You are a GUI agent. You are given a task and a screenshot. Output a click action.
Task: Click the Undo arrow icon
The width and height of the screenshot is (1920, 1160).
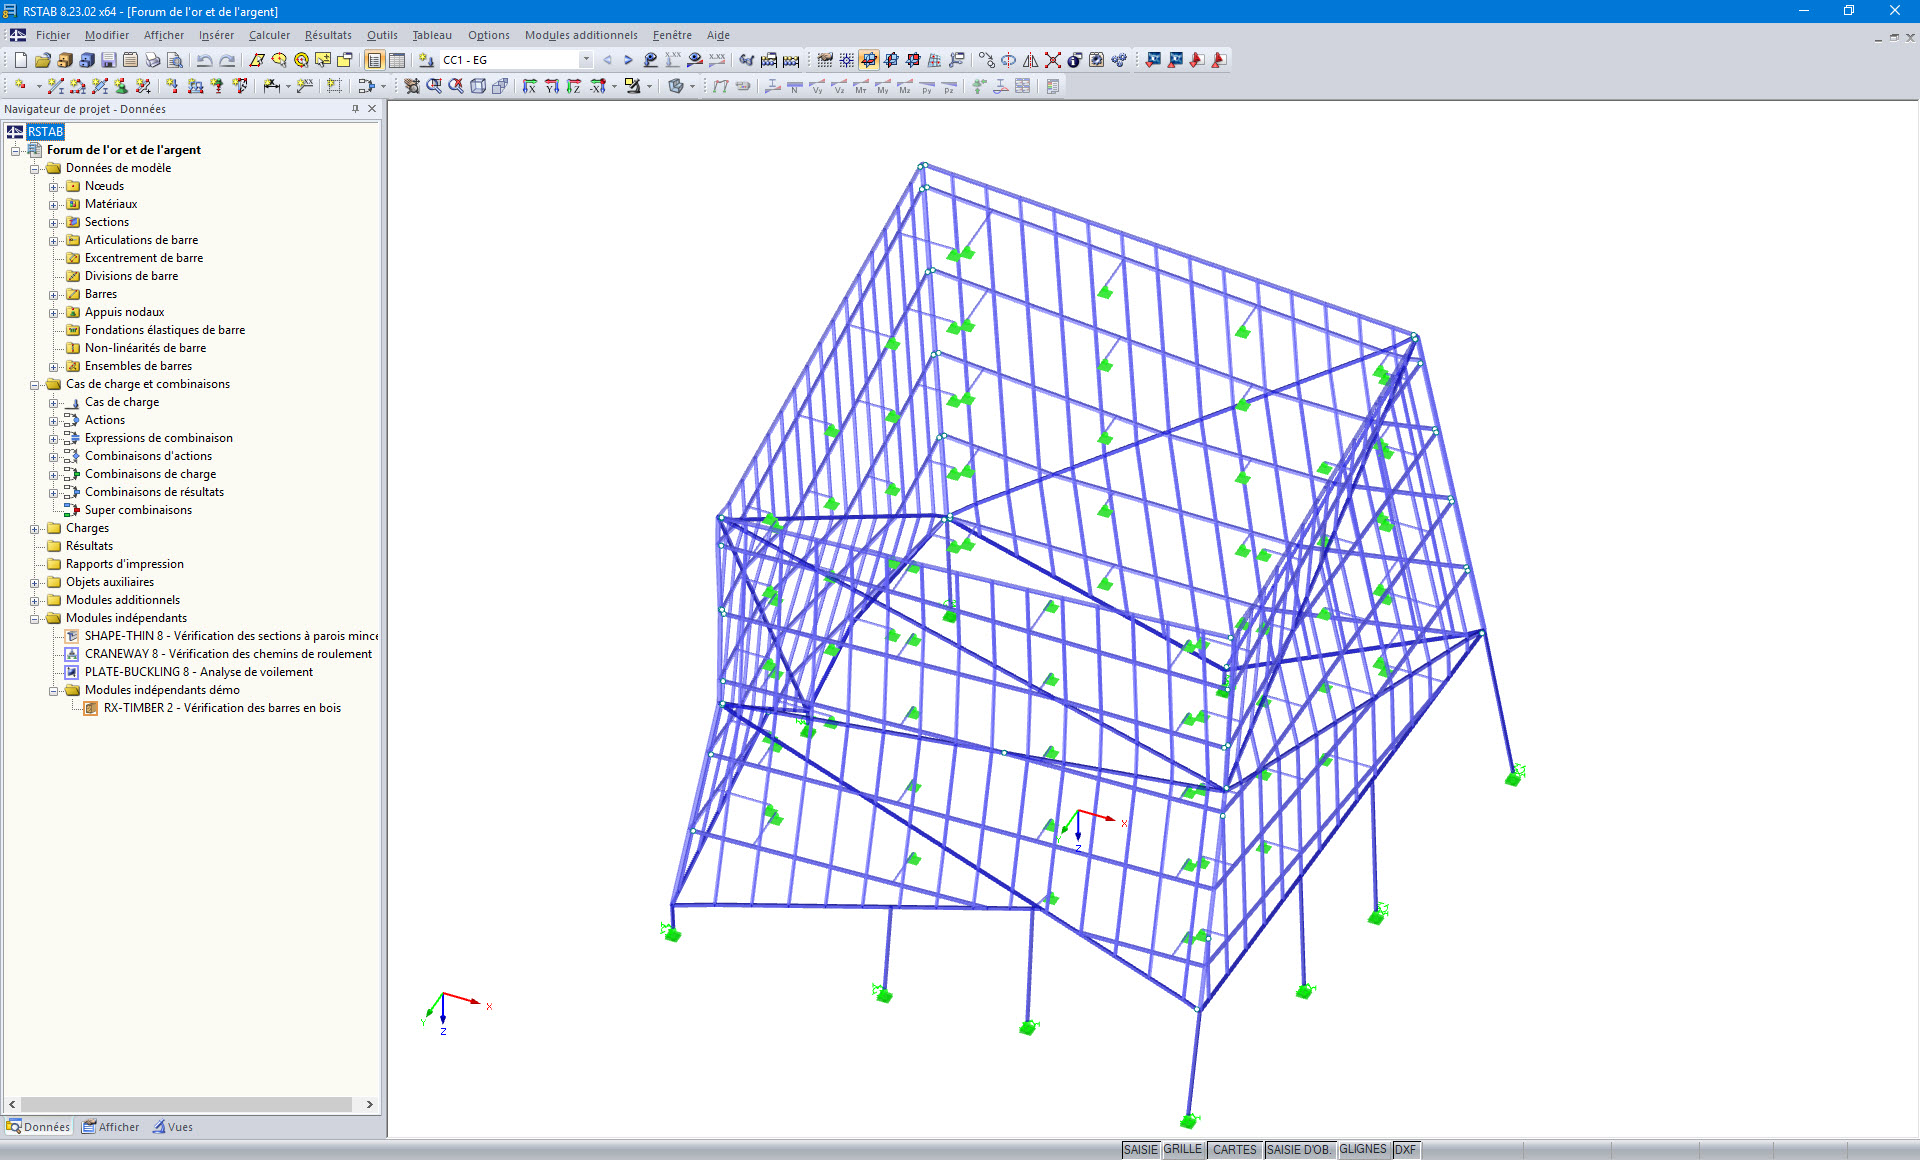[x=204, y=60]
